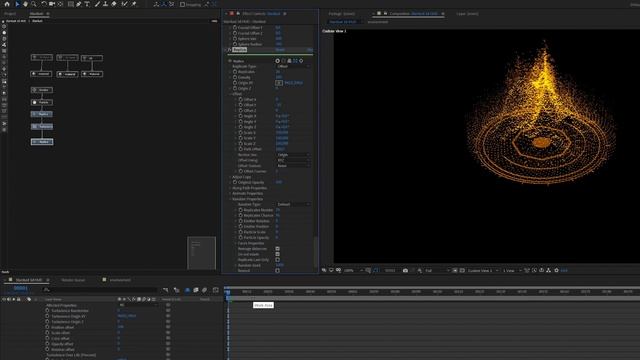Switch to the Project panel tab
This screenshot has width=640, height=360.
pos(10,13)
